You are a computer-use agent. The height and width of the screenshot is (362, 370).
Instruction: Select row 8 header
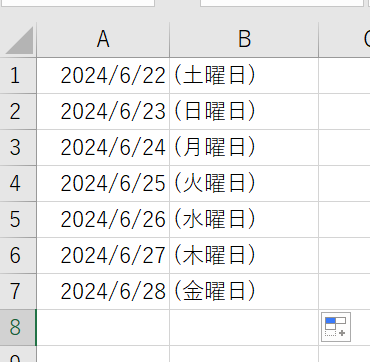(18, 328)
